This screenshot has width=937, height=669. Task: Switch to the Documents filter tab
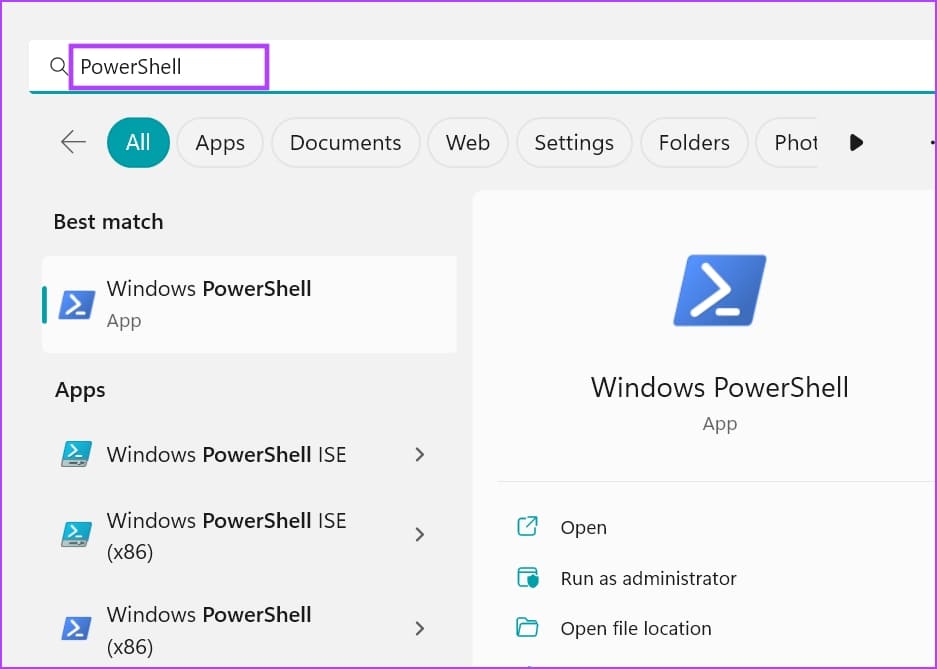[345, 143]
